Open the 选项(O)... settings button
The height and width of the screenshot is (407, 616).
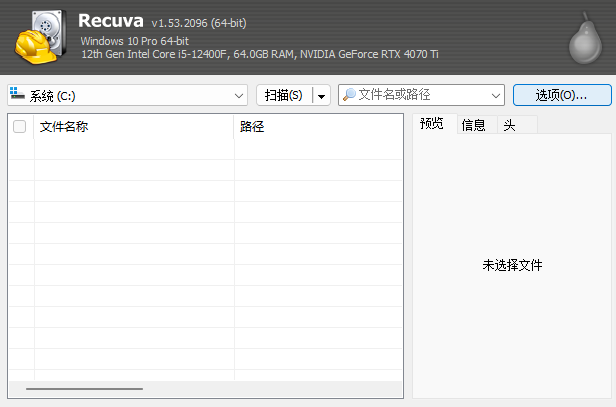pyautogui.click(x=562, y=95)
